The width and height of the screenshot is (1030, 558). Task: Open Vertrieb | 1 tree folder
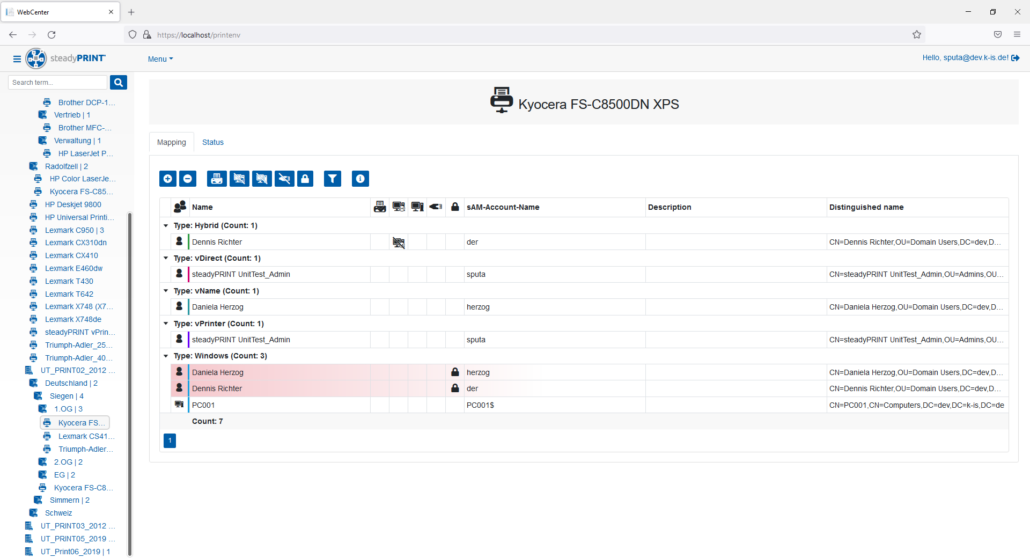(x=72, y=115)
